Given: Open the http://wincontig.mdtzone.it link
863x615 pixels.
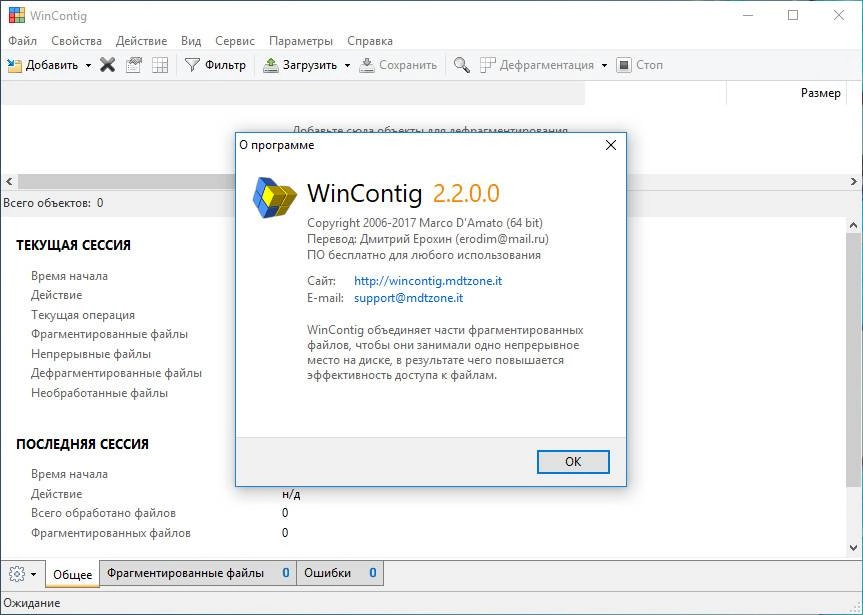Looking at the screenshot, I should coord(428,281).
